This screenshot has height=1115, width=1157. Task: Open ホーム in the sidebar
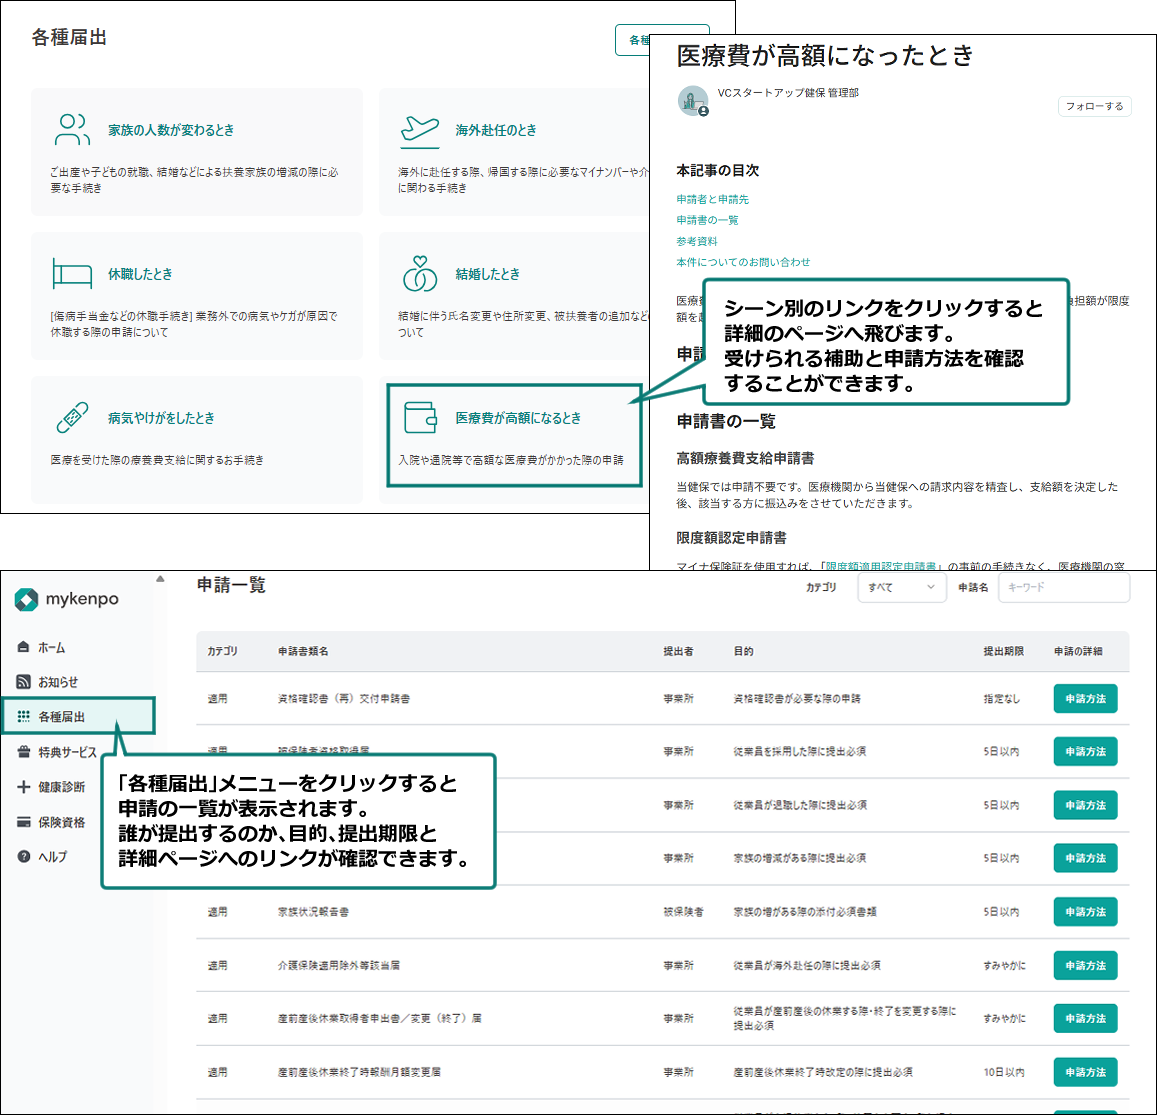(51, 647)
